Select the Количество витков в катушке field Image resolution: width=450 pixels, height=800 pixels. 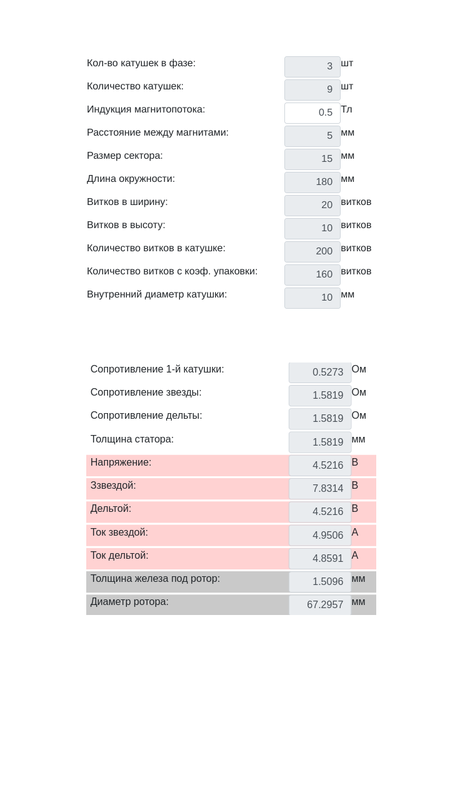[x=312, y=252]
